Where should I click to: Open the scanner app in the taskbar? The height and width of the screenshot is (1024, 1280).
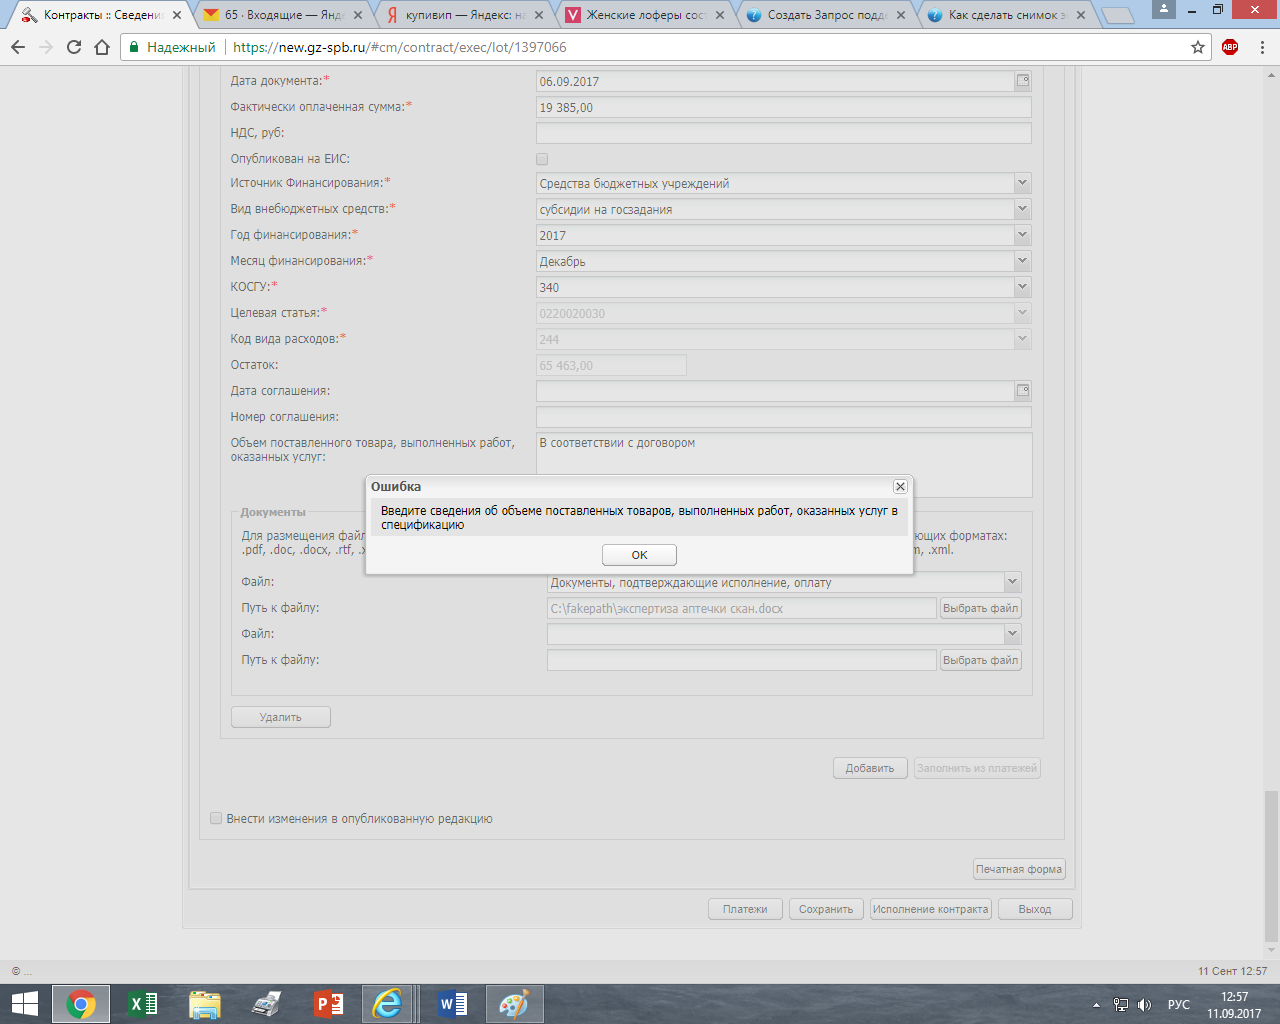[x=267, y=1004]
